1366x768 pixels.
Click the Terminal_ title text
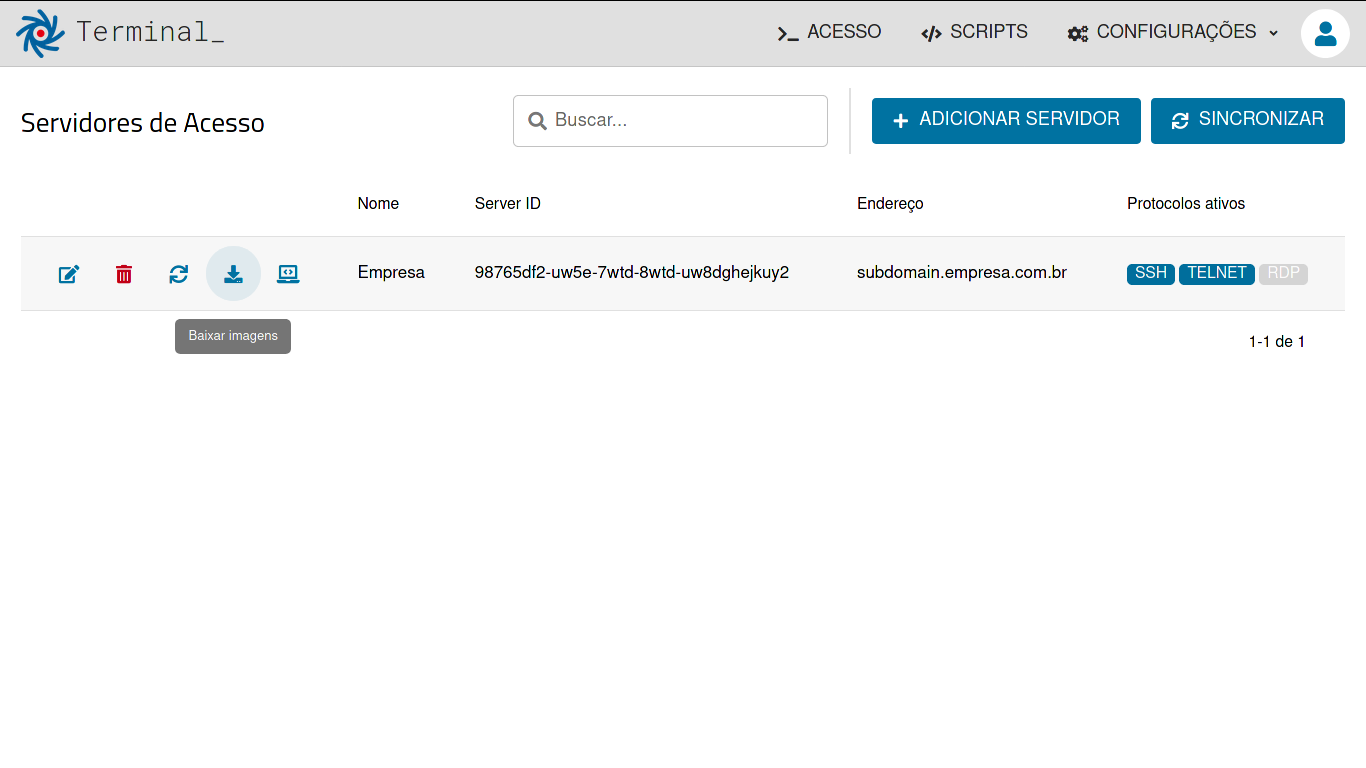[x=150, y=32]
